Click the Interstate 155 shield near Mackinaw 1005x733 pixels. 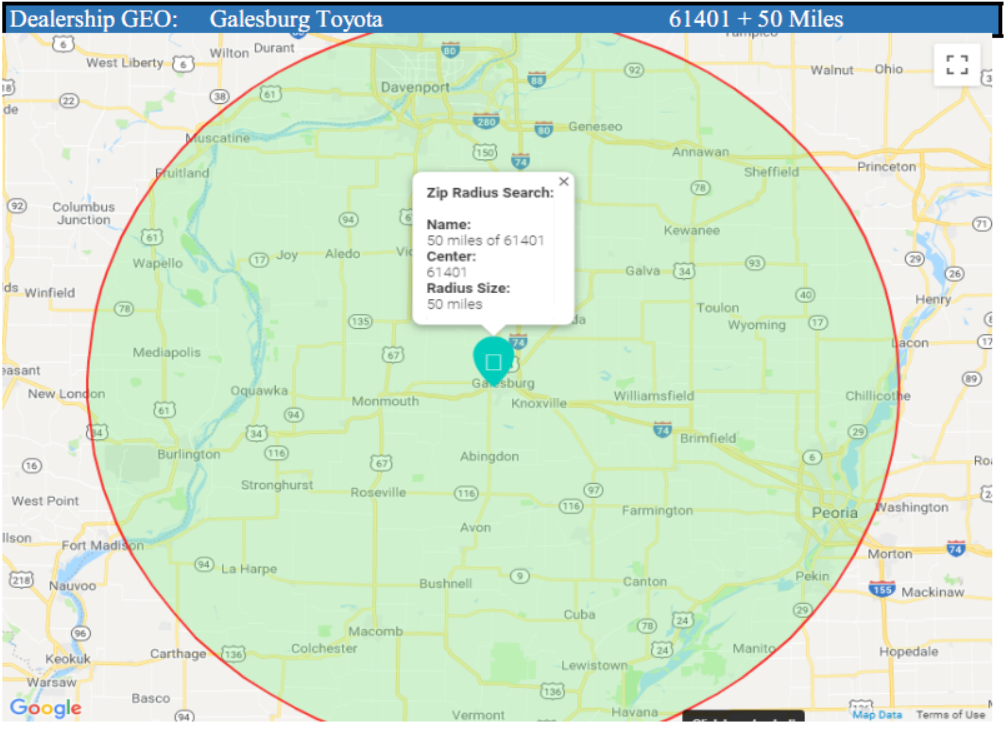882,588
